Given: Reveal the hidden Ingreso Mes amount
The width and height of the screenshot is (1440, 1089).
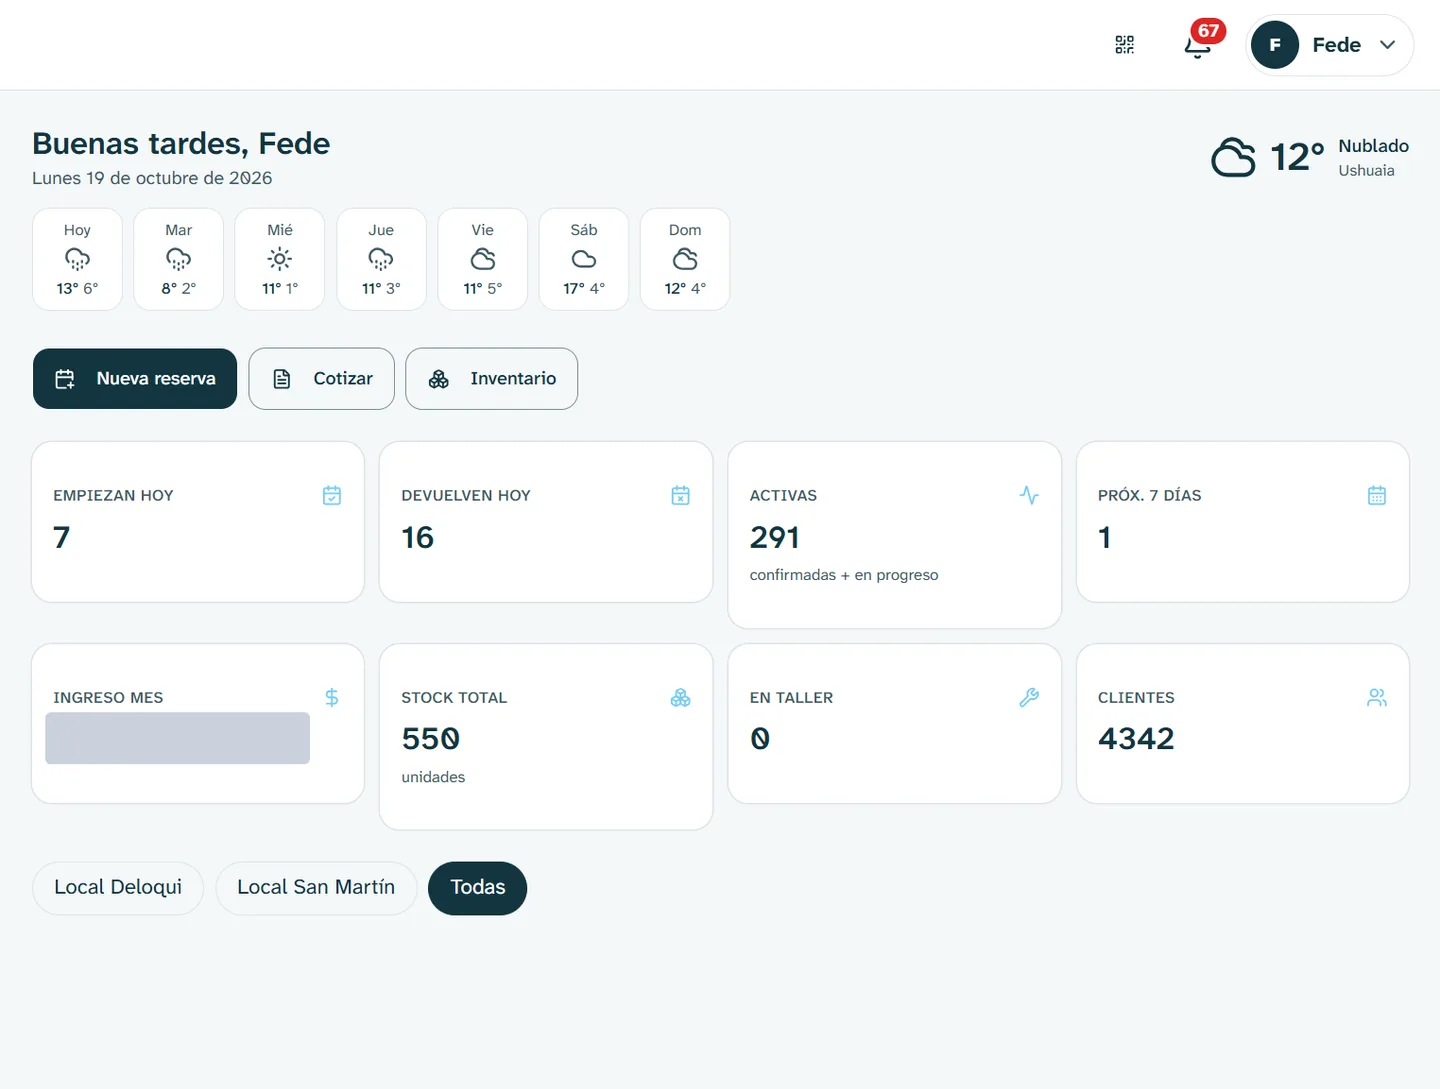Looking at the screenshot, I should pos(177,738).
